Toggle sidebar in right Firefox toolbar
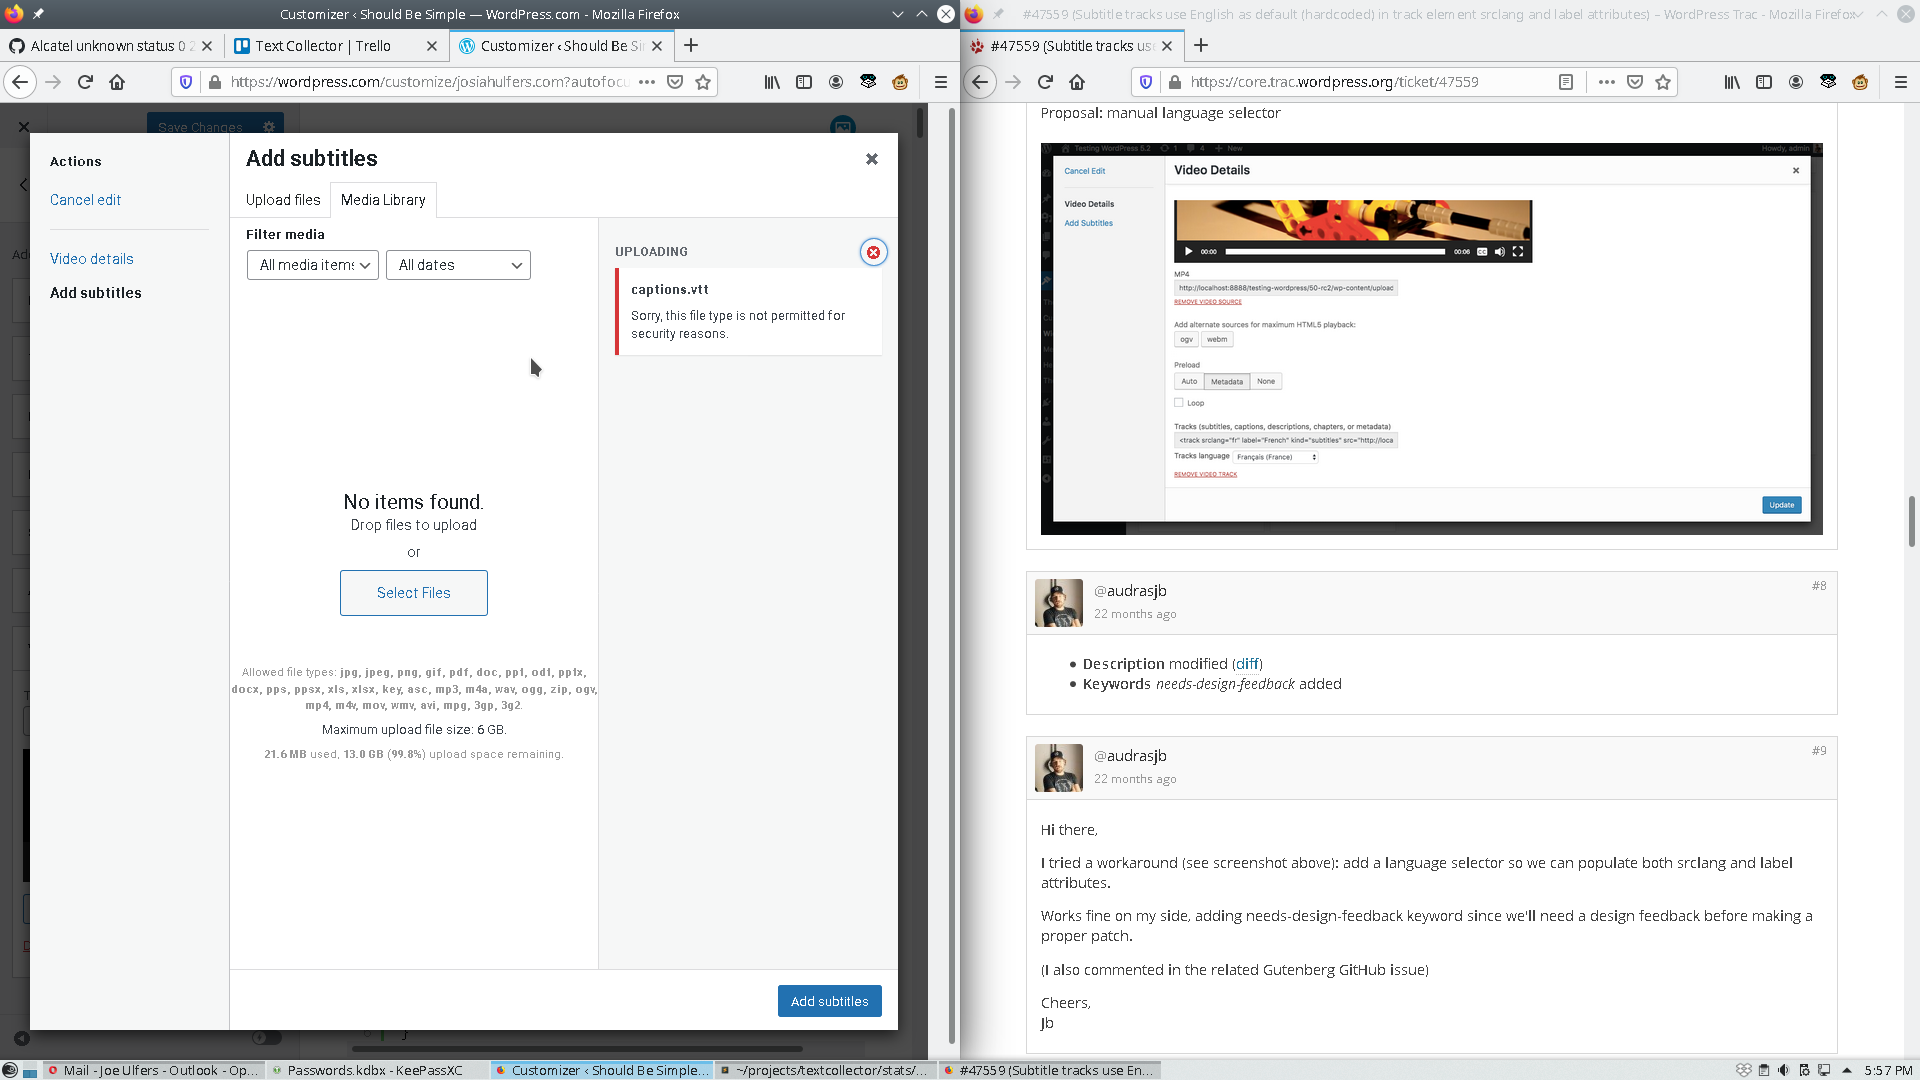 click(1764, 82)
